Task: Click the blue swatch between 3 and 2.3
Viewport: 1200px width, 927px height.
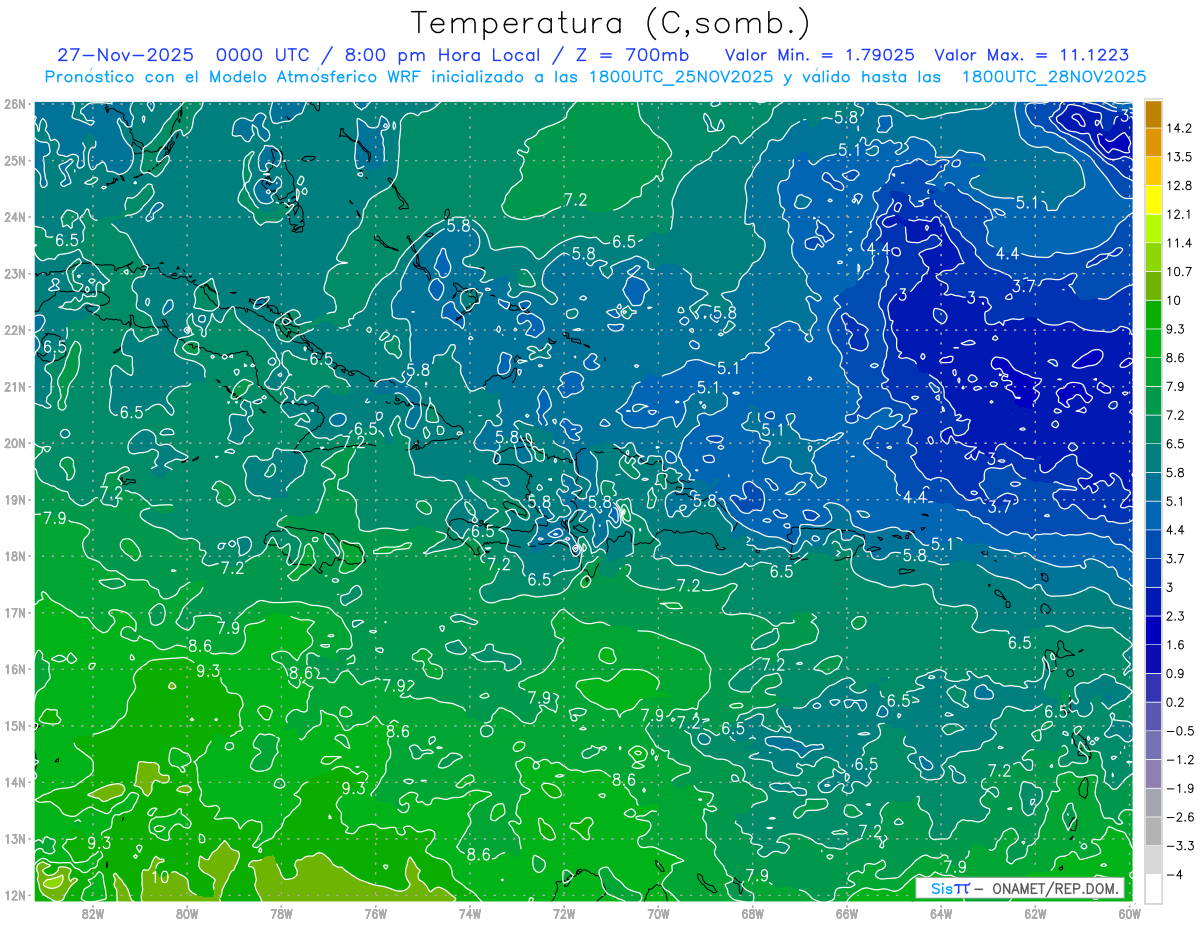Action: click(1154, 601)
